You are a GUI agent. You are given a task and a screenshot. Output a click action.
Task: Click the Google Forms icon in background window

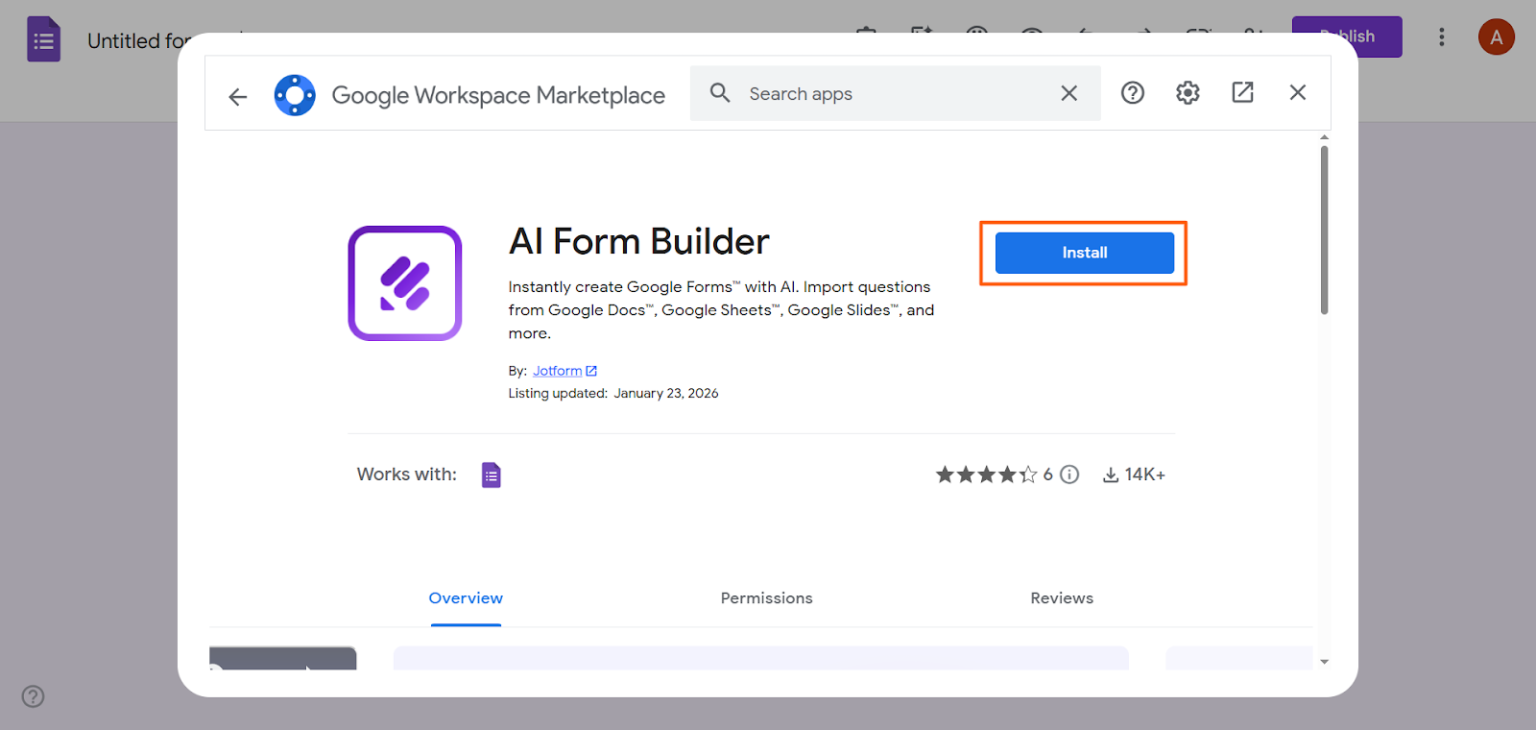(x=44, y=40)
